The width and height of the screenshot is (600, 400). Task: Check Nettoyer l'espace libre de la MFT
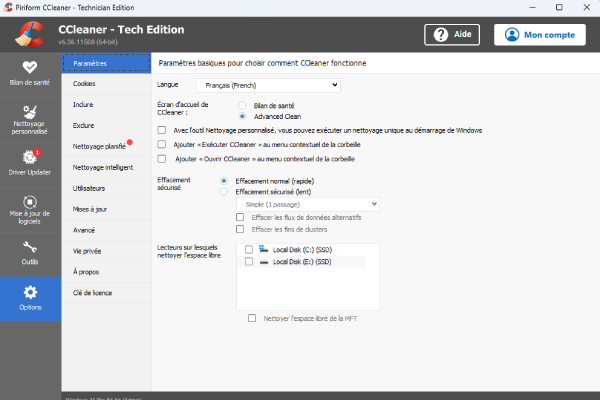point(252,318)
